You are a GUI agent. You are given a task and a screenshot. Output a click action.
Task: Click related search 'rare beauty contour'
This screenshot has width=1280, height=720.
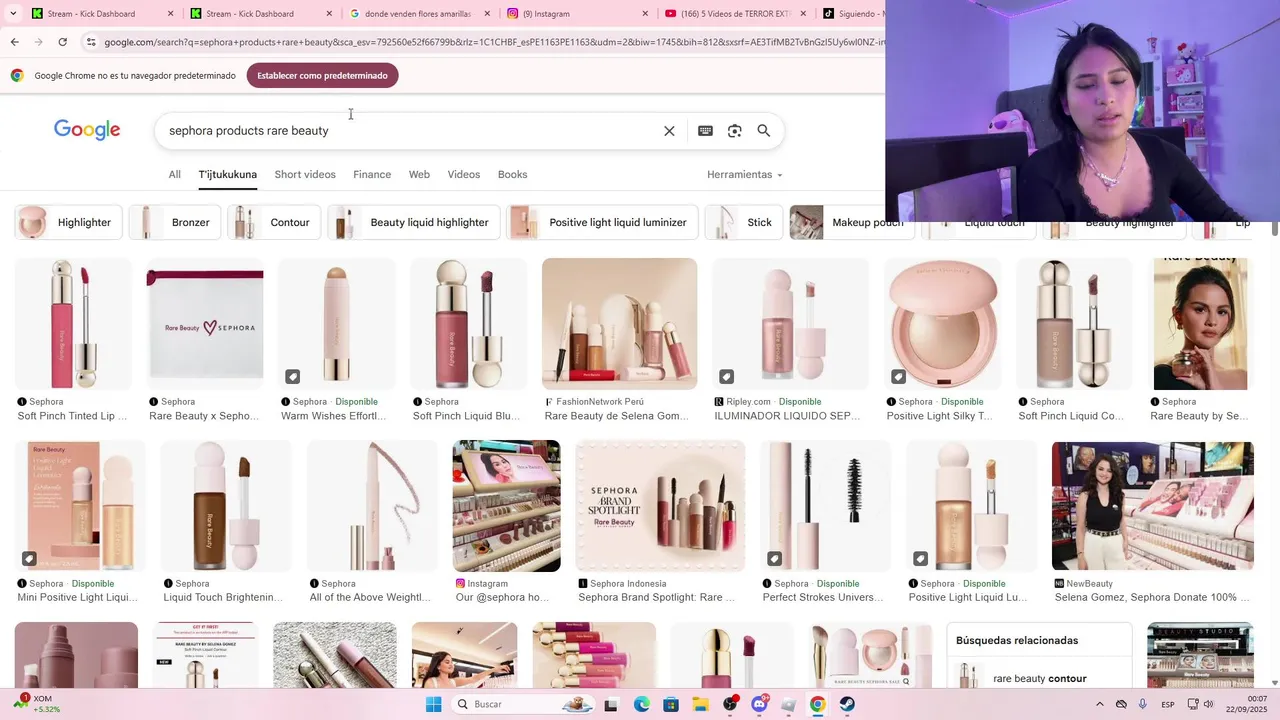(1040, 678)
